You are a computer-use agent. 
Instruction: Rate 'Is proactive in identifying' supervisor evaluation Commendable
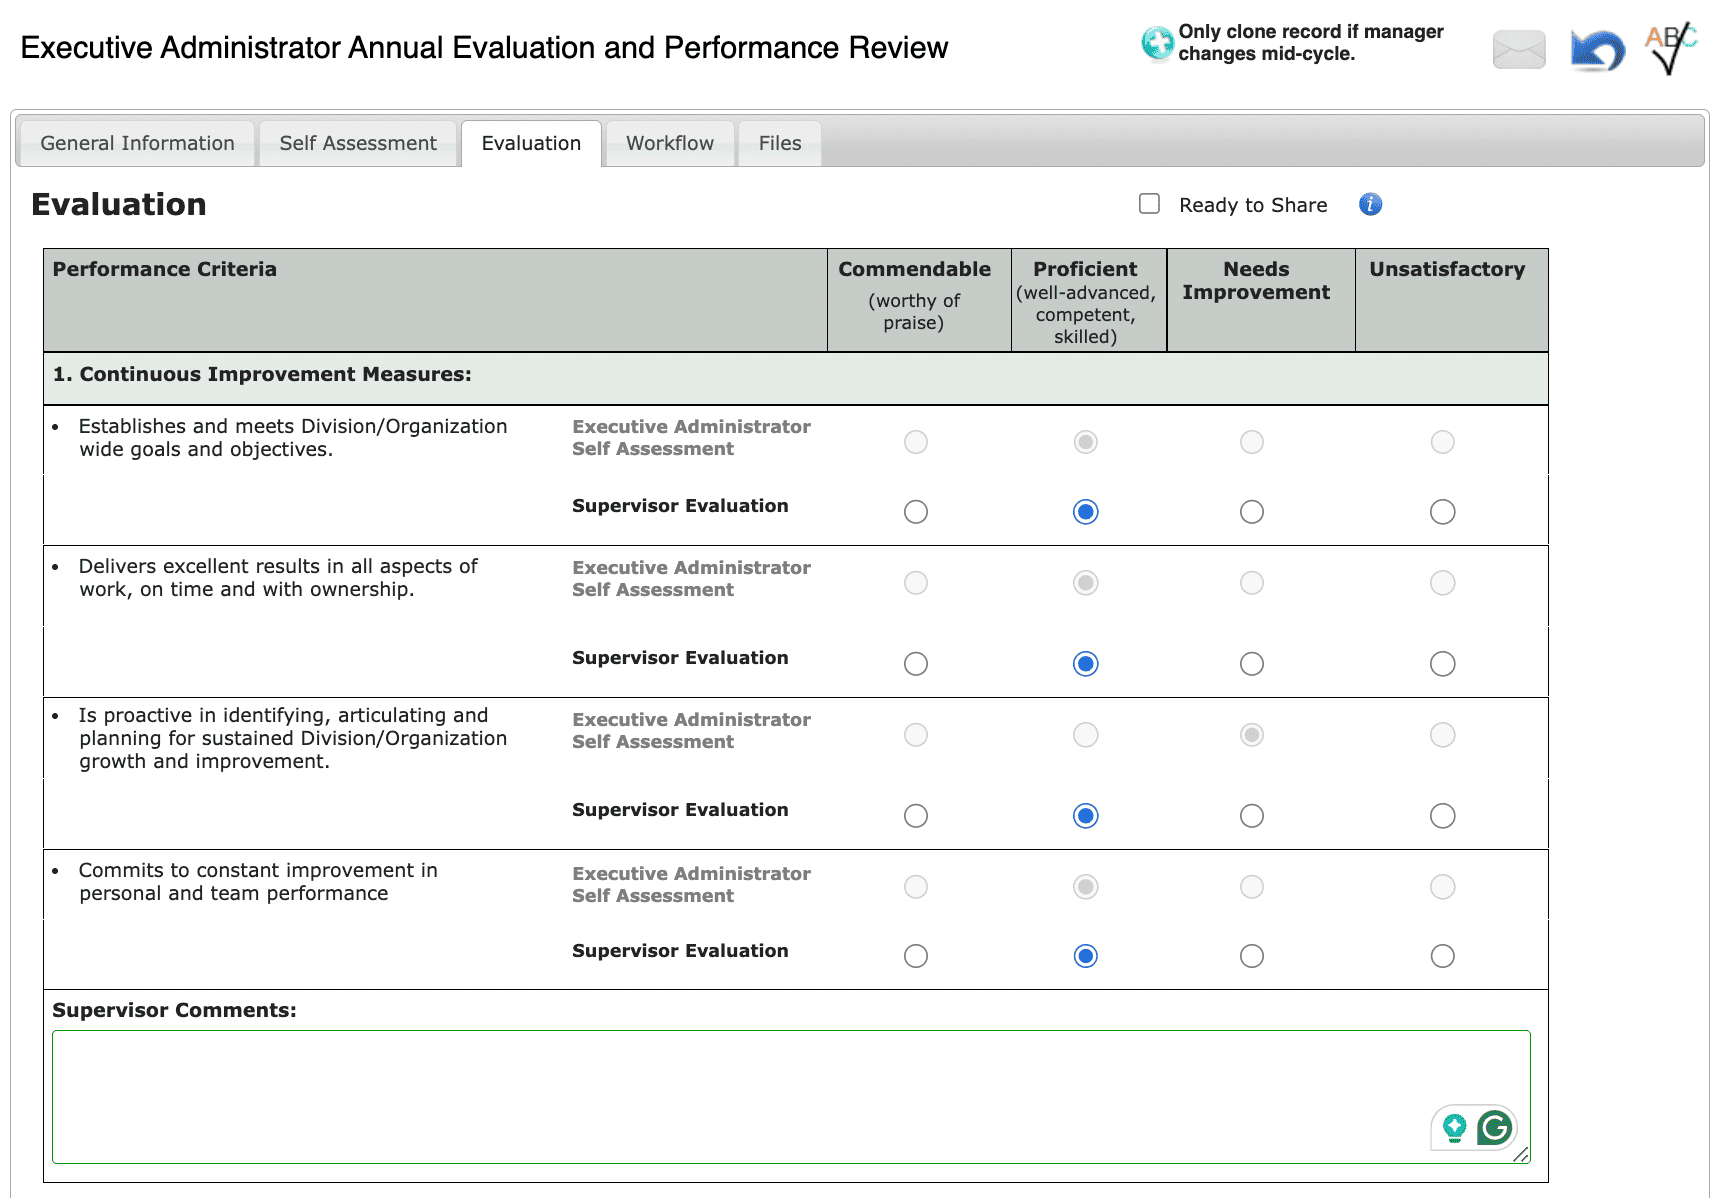[916, 816]
